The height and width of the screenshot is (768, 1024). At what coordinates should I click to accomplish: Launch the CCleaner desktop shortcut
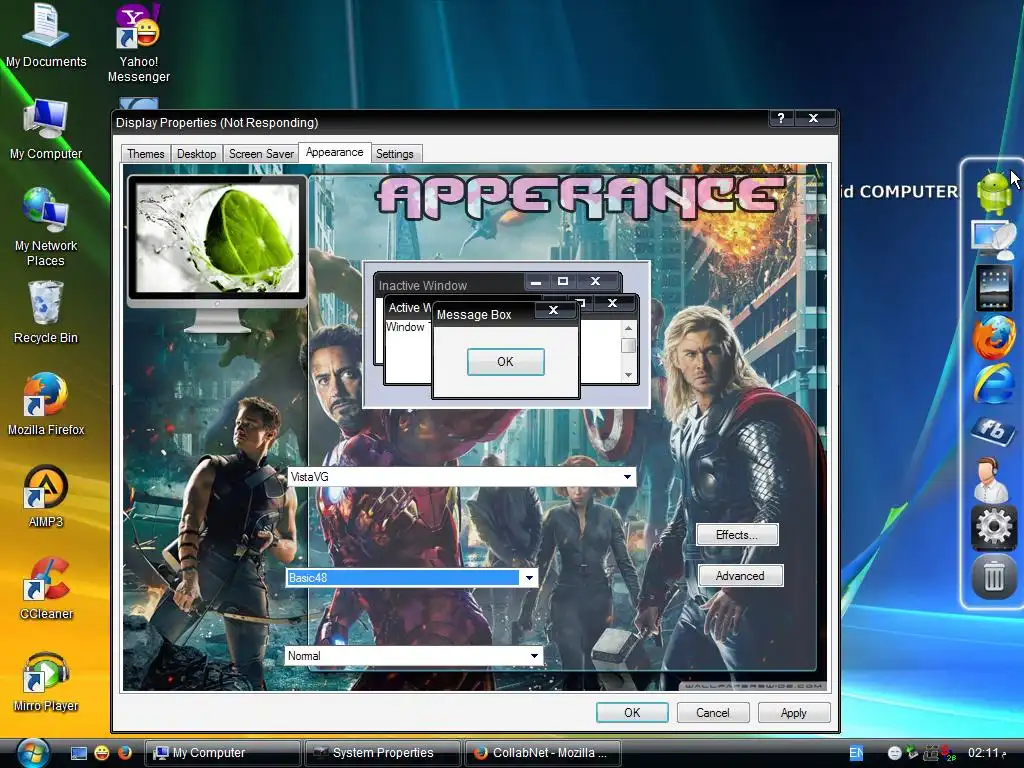[x=46, y=588]
